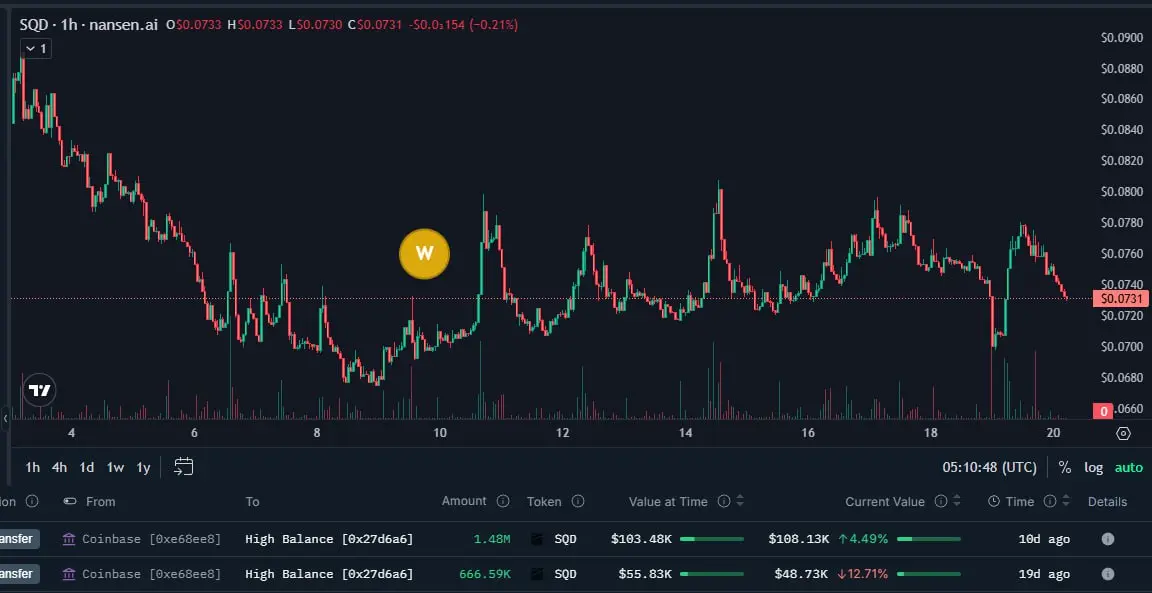Open details icon for 19d ago row
1152x593 pixels.
click(x=1107, y=574)
